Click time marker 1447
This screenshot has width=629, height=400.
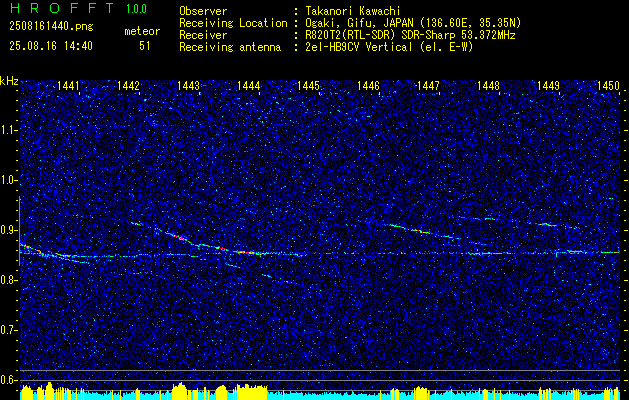(x=428, y=85)
